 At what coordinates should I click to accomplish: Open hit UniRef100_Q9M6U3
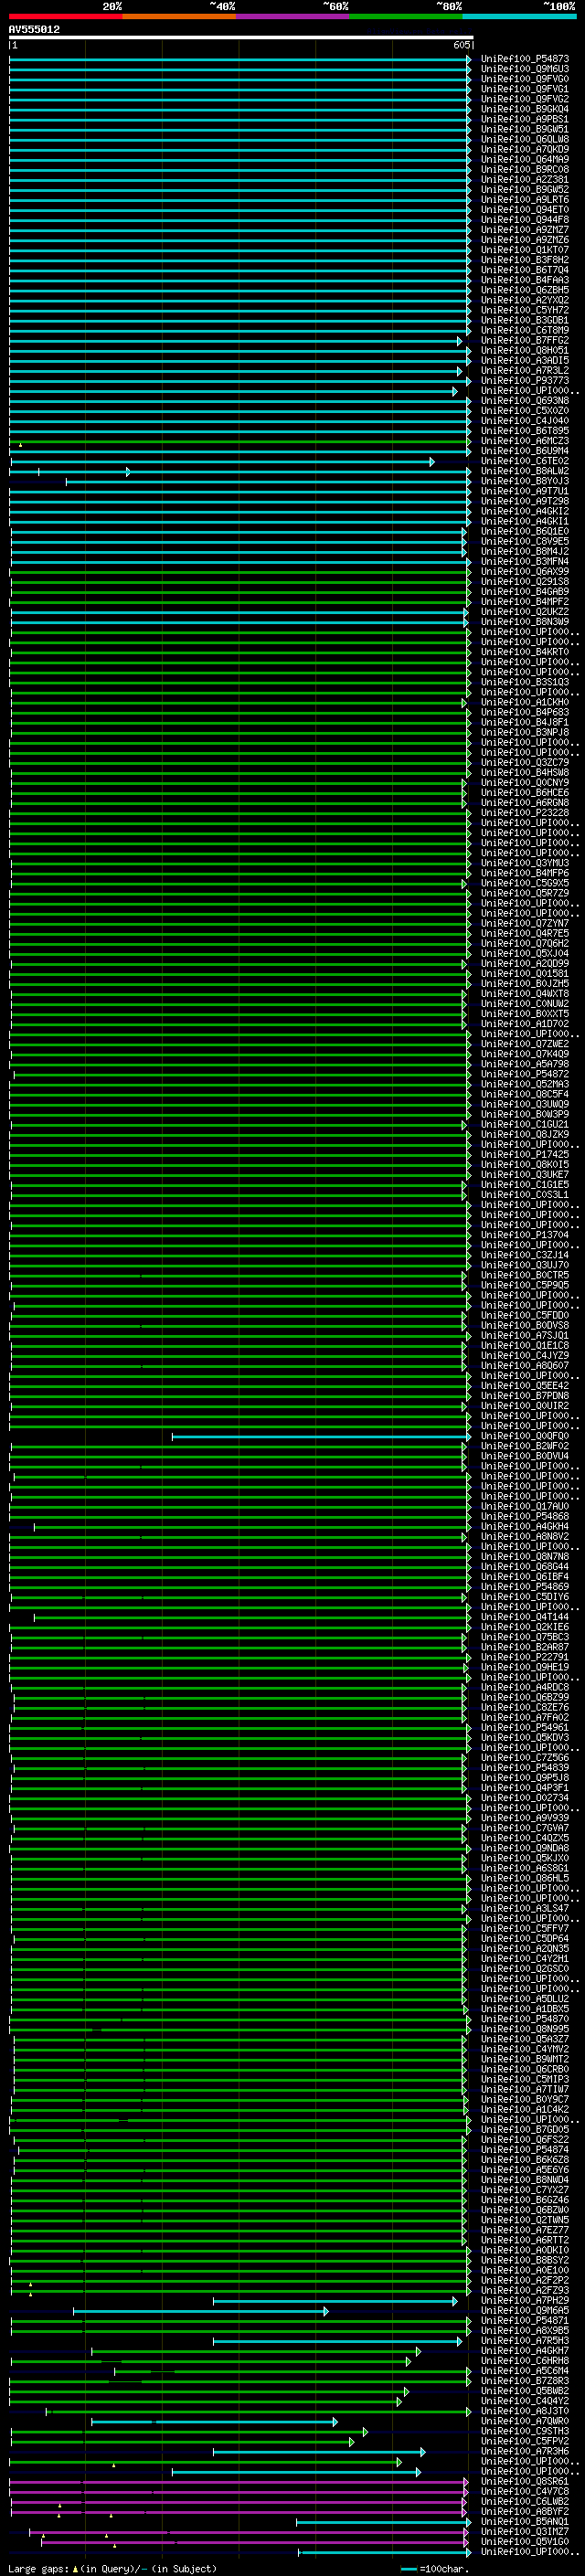pyautogui.click(x=524, y=69)
